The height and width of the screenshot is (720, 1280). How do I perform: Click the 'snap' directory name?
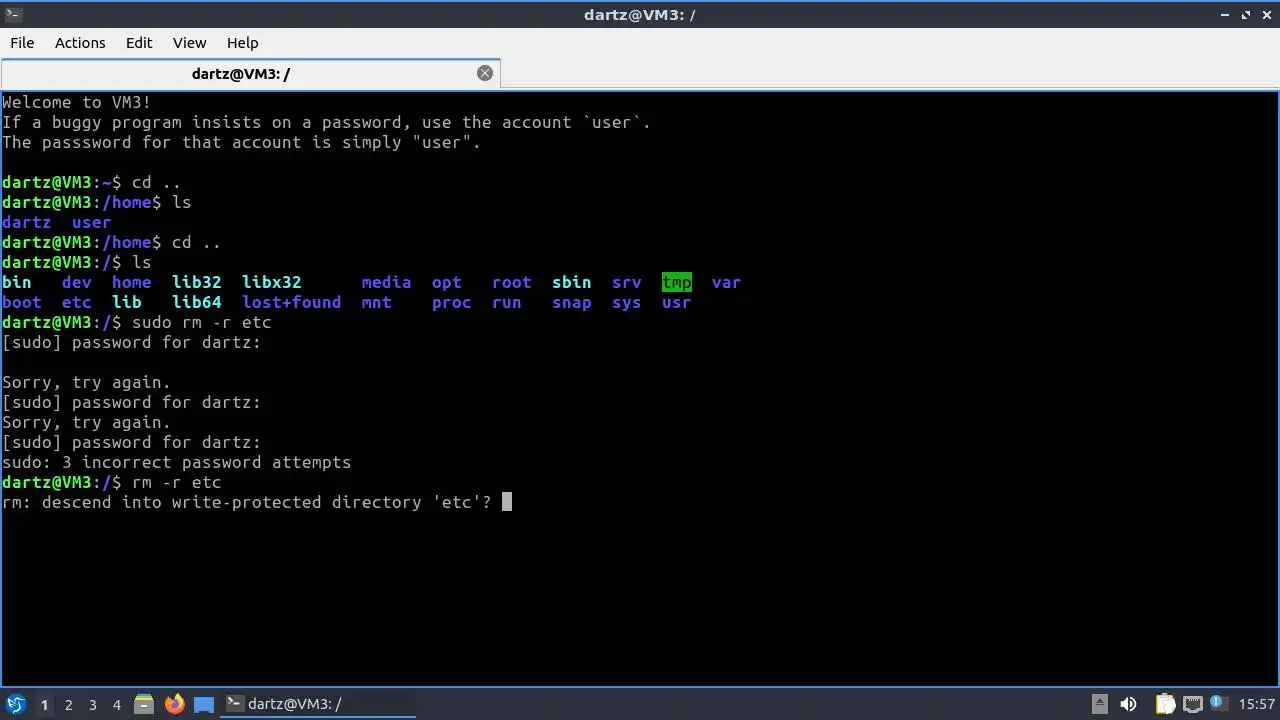click(x=572, y=303)
